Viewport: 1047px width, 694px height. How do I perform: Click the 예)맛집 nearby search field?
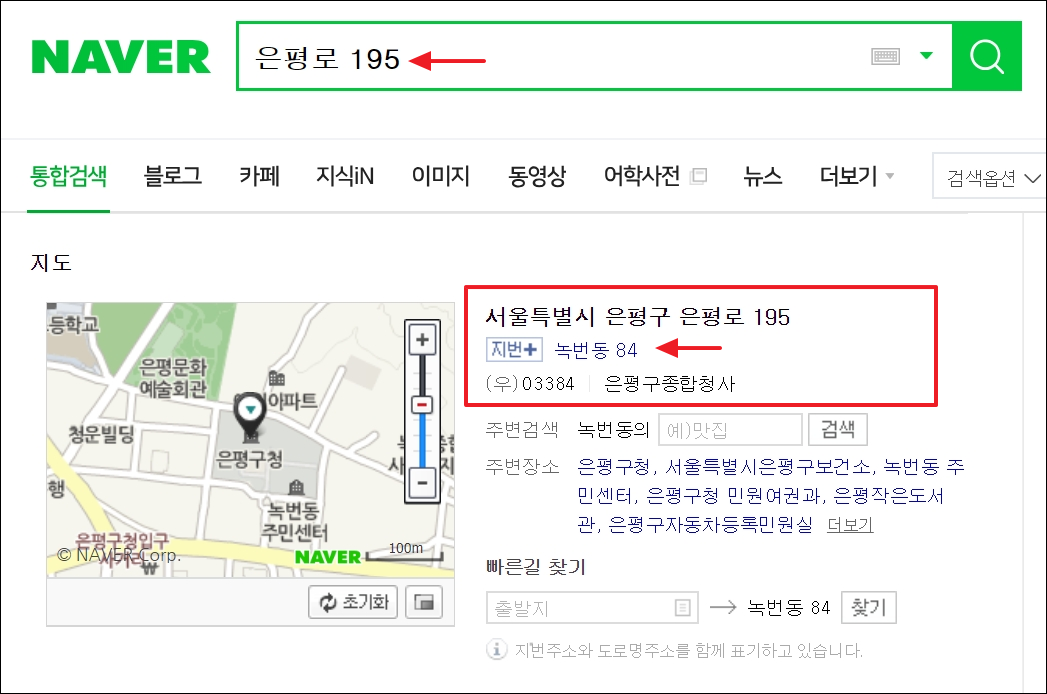[730, 429]
